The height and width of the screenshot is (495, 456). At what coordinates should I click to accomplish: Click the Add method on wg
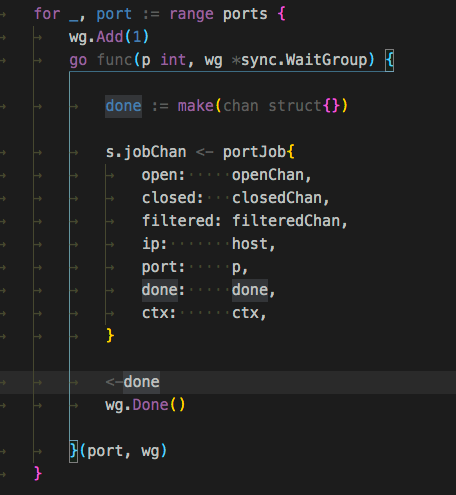point(110,37)
